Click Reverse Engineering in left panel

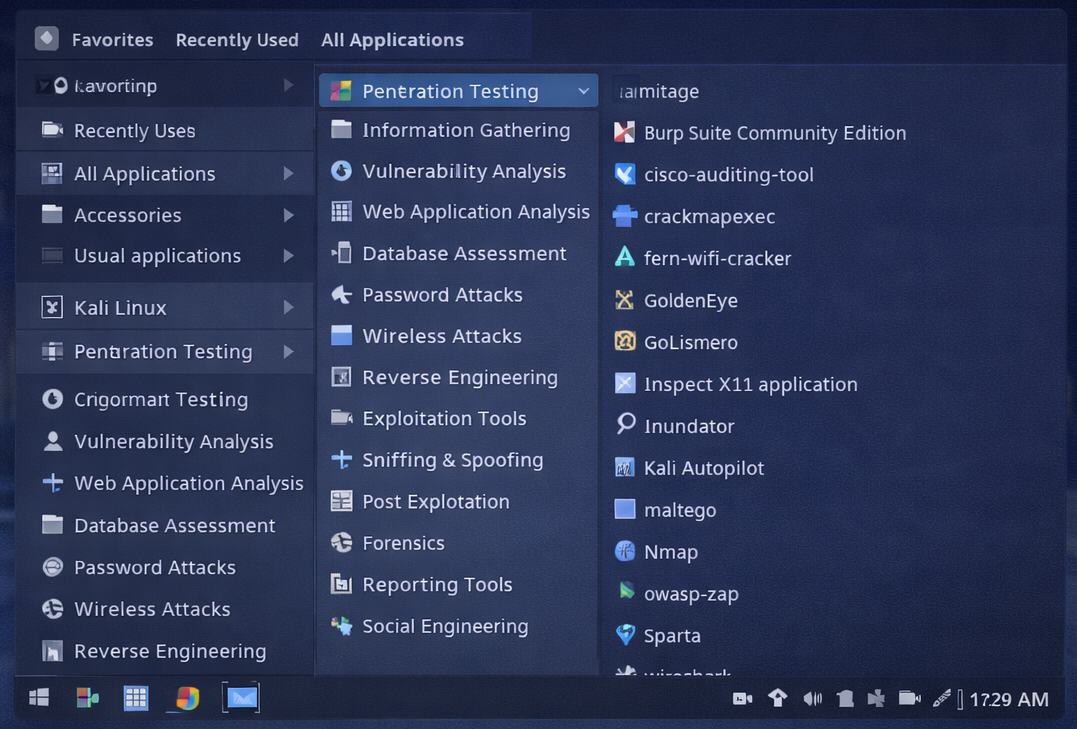click(x=165, y=651)
